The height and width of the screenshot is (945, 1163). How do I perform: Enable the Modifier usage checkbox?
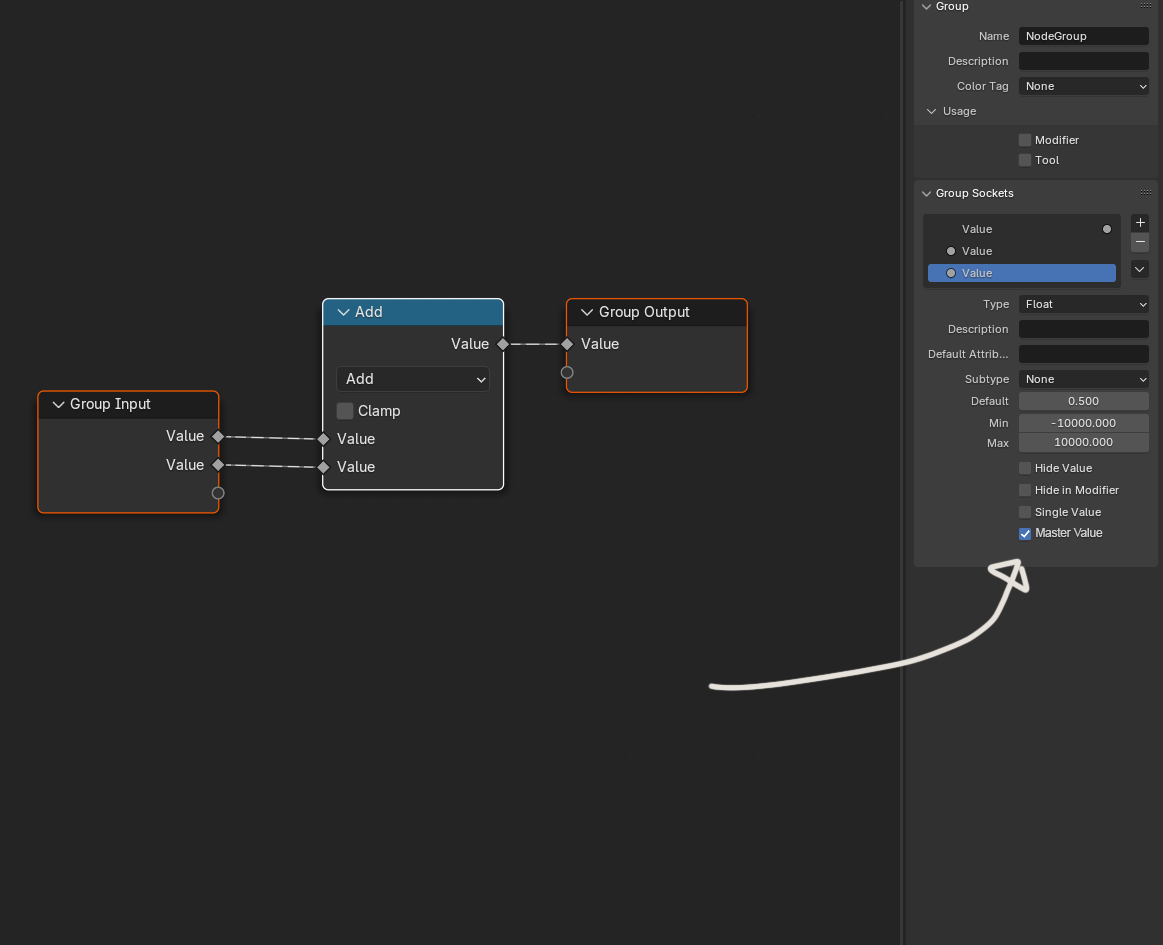pos(1025,140)
